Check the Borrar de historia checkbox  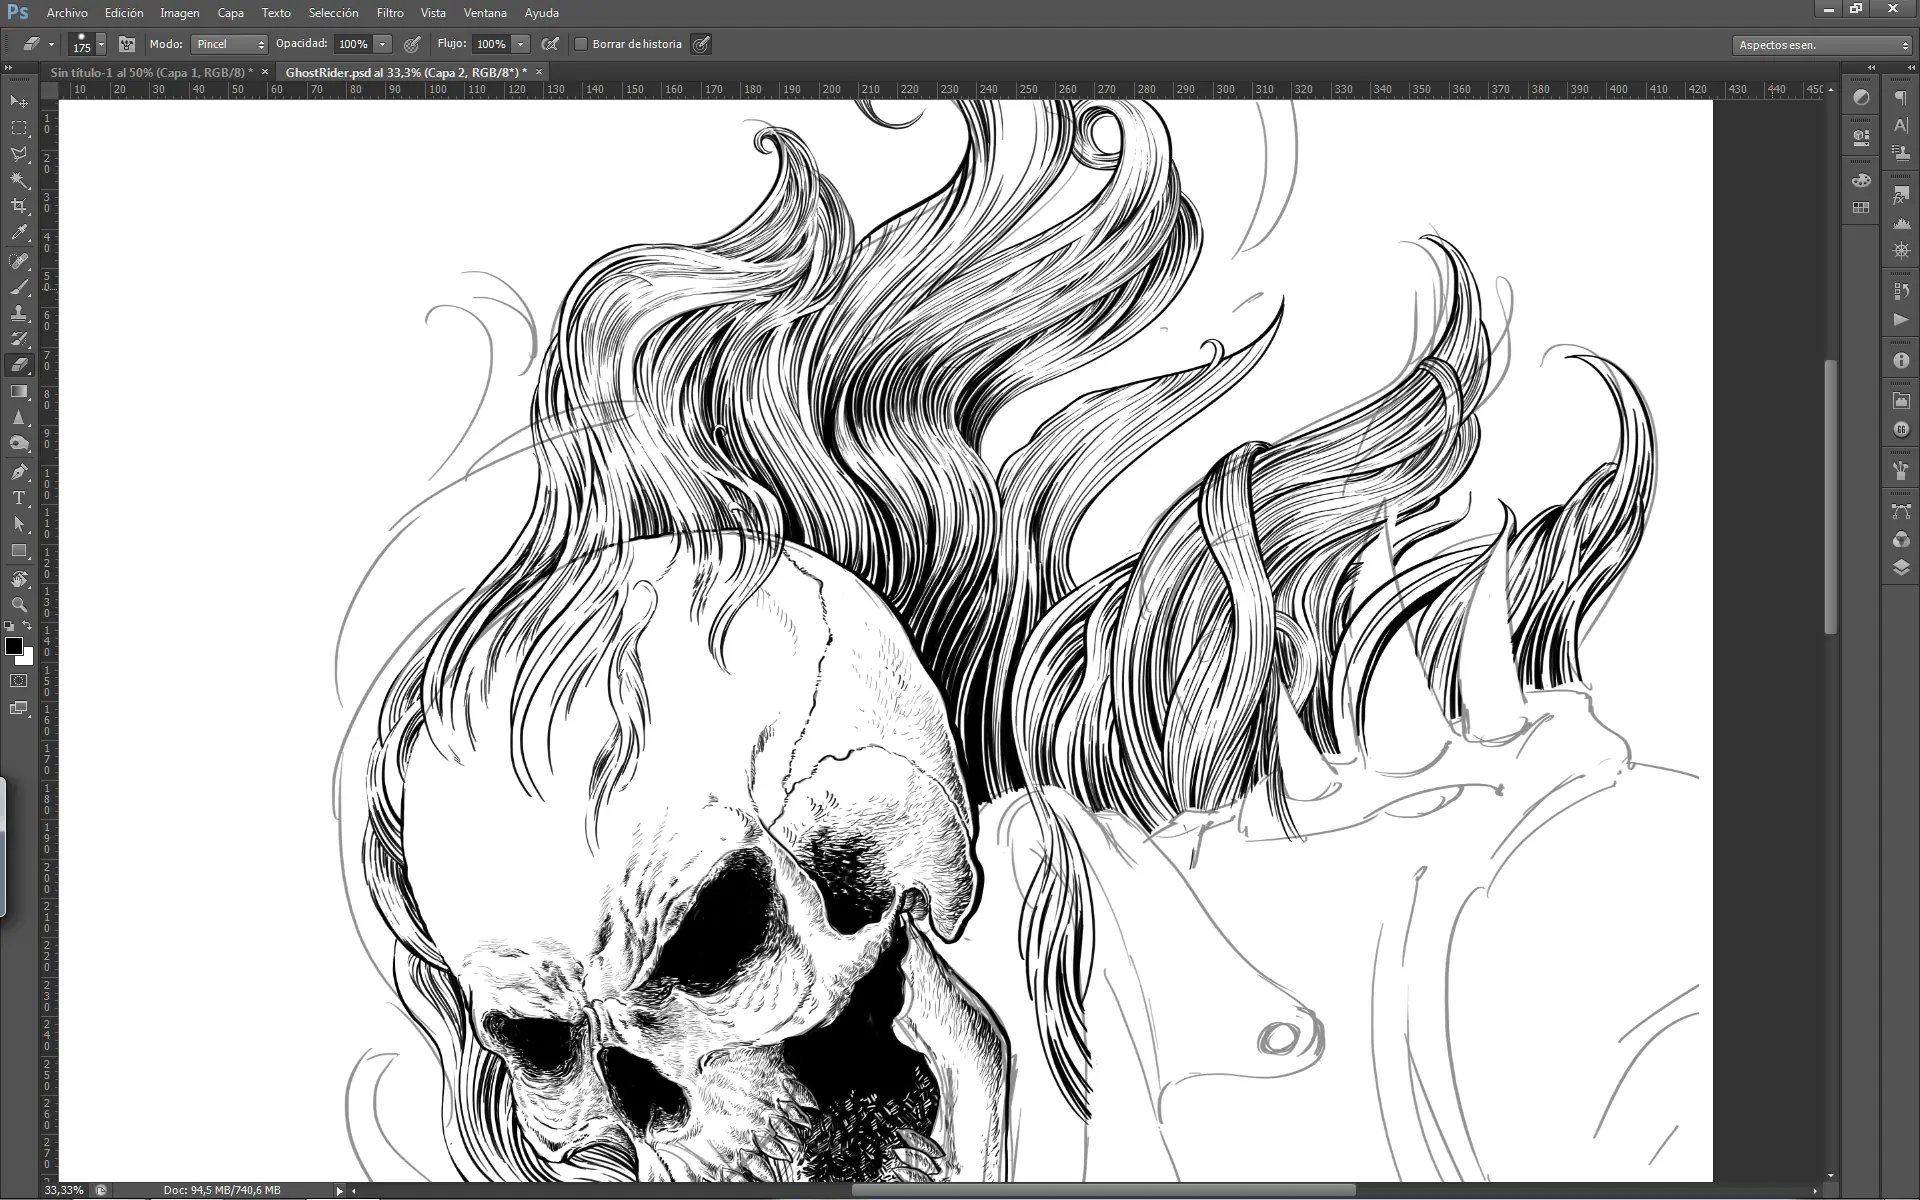[x=581, y=44]
